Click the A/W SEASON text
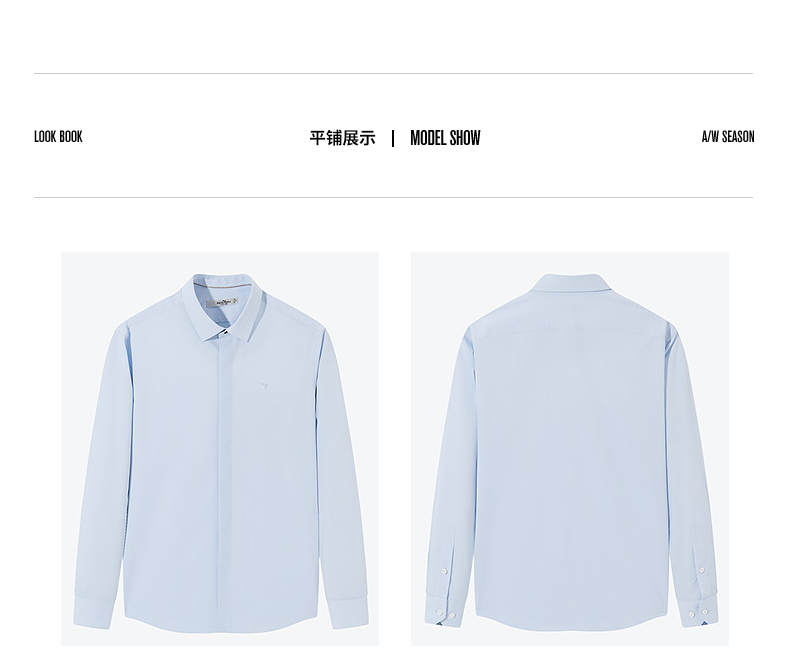Image resolution: width=790 pixels, height=655 pixels. pos(728,137)
